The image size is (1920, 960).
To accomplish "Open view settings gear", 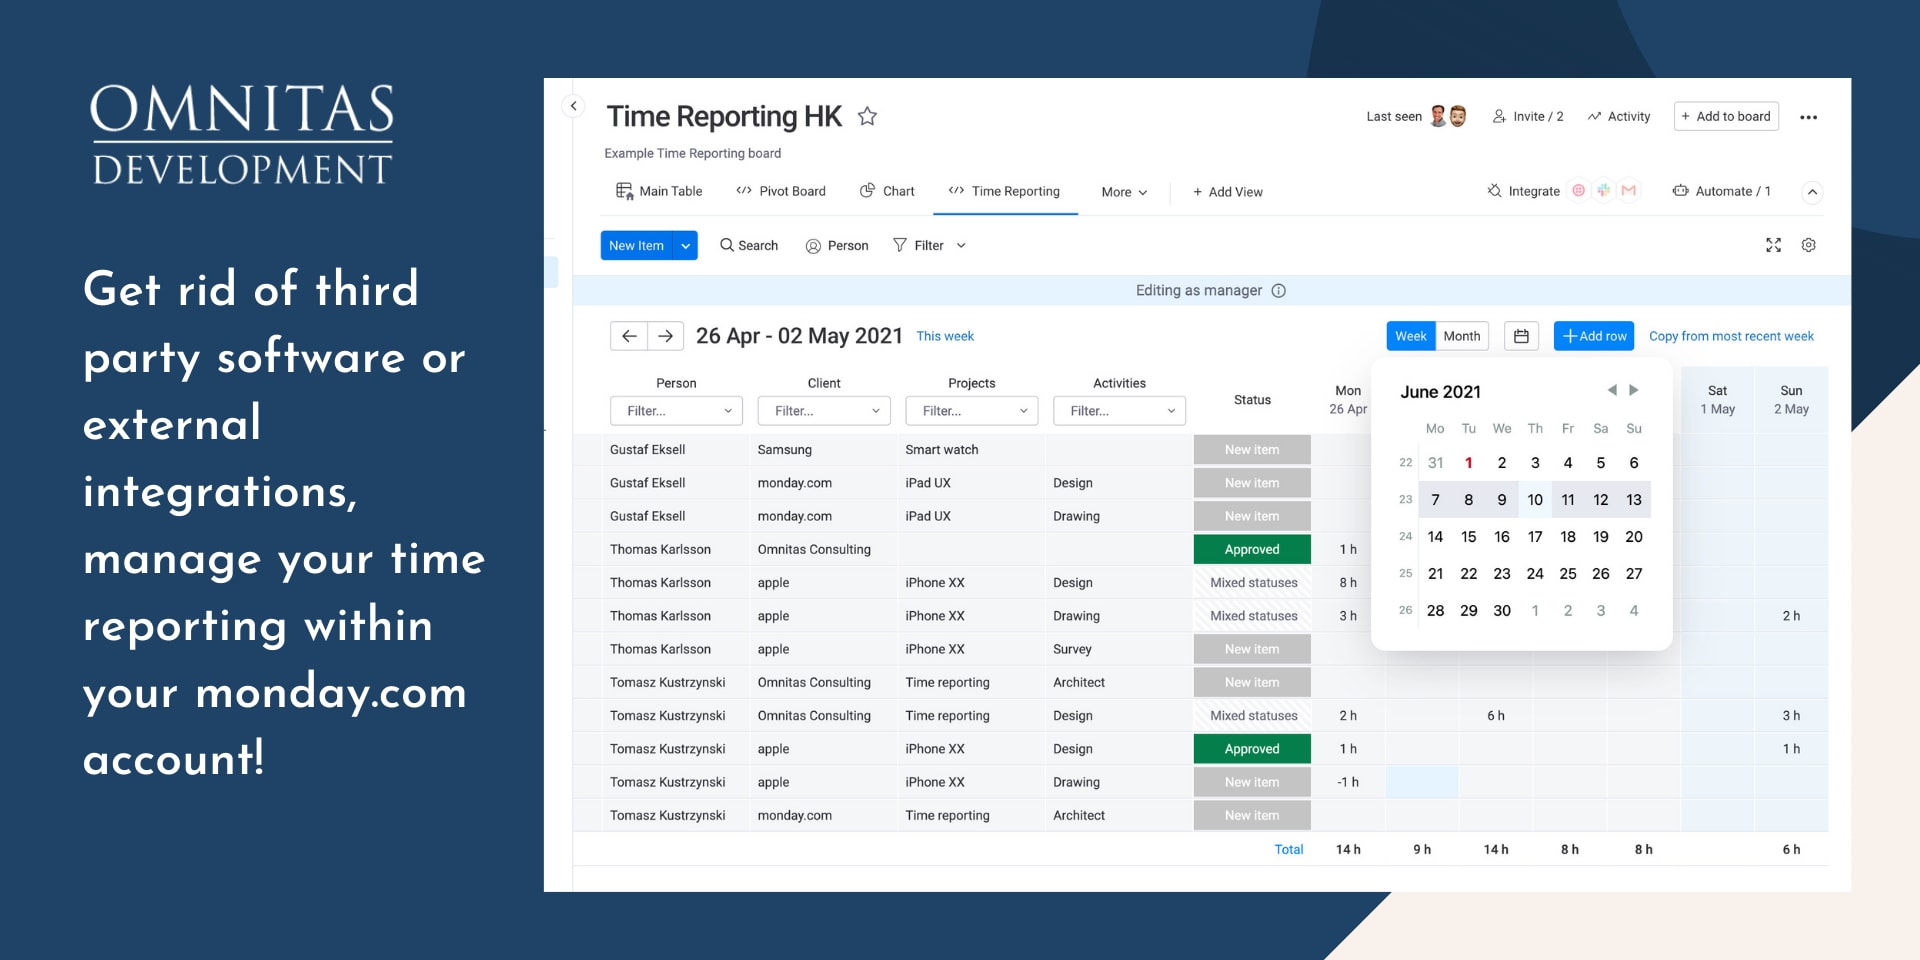I will [1809, 245].
